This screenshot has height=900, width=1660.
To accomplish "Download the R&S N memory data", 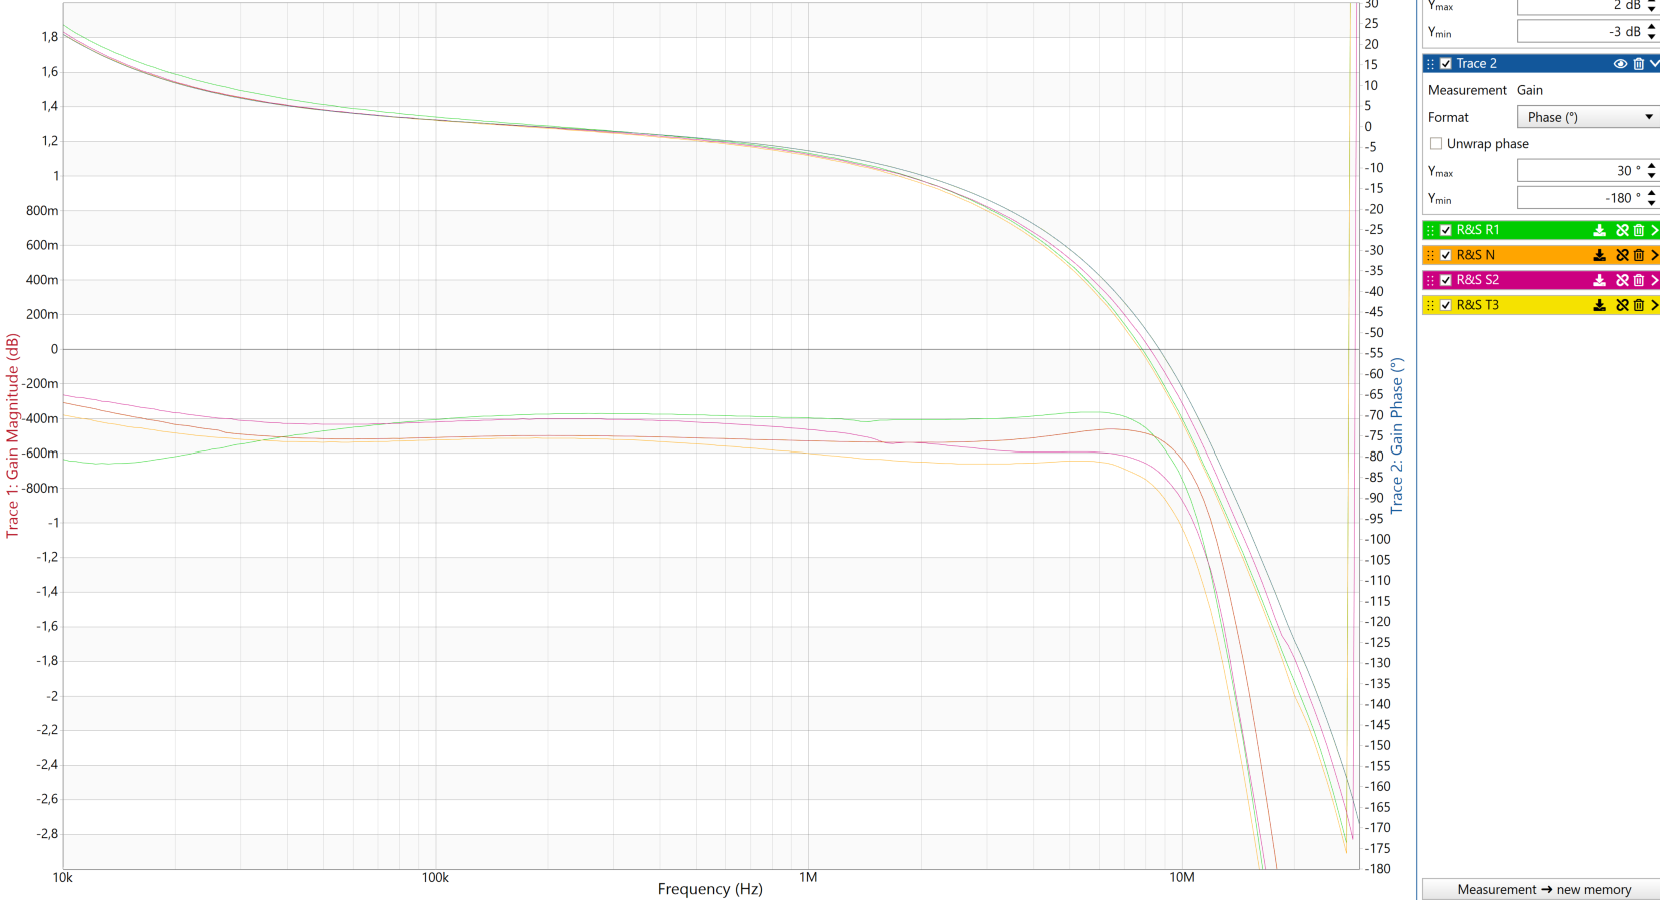I will click(1599, 255).
